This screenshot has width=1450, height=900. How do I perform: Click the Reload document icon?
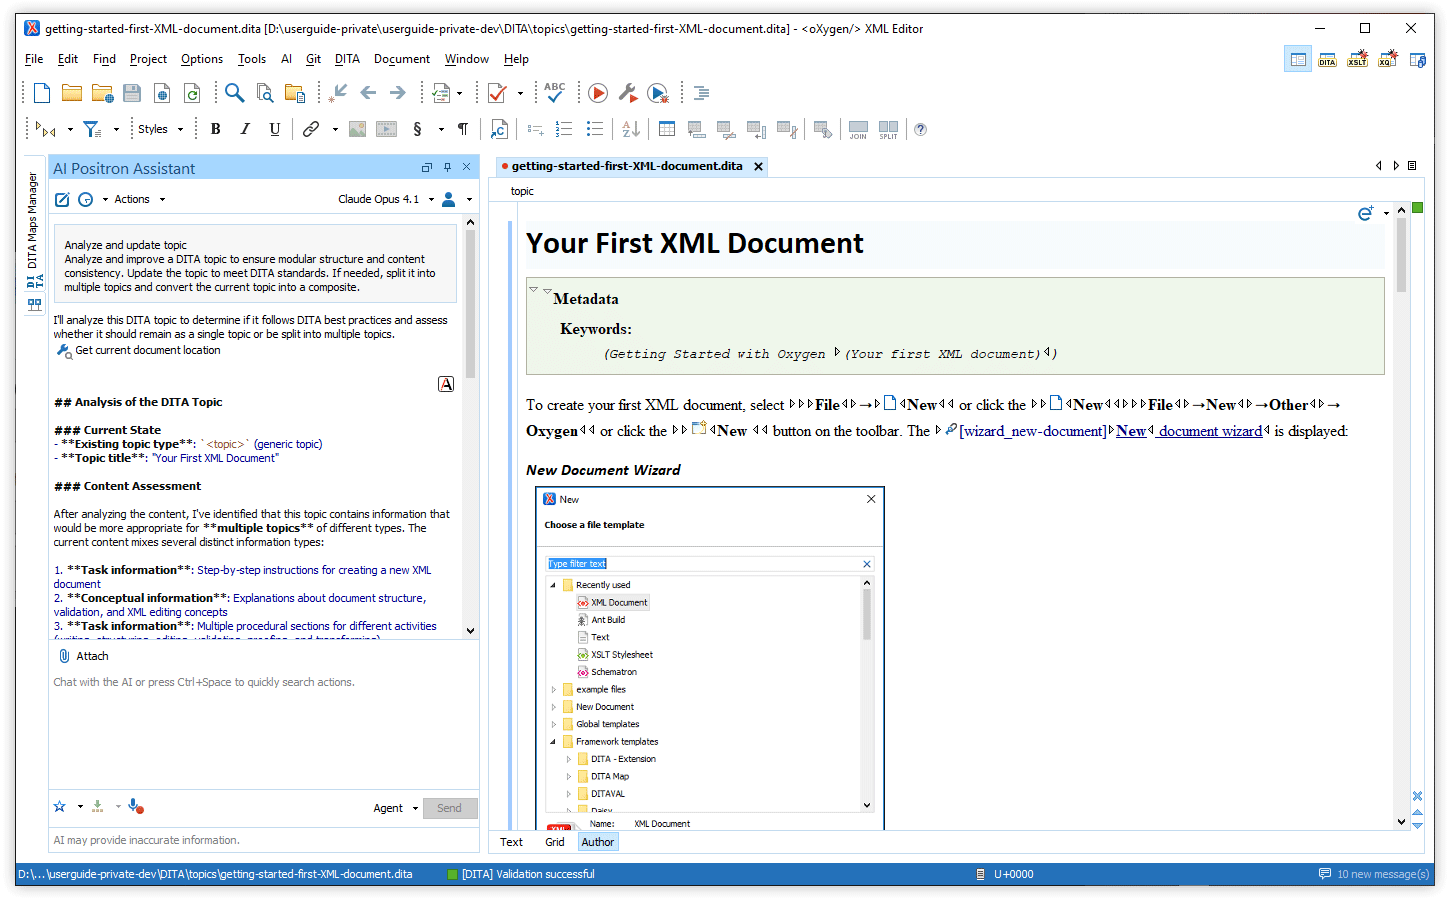click(192, 93)
